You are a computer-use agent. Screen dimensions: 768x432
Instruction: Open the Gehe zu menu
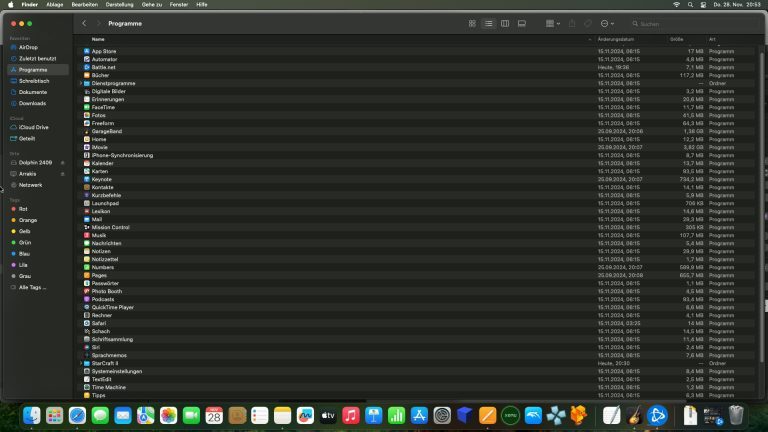[x=152, y=4]
